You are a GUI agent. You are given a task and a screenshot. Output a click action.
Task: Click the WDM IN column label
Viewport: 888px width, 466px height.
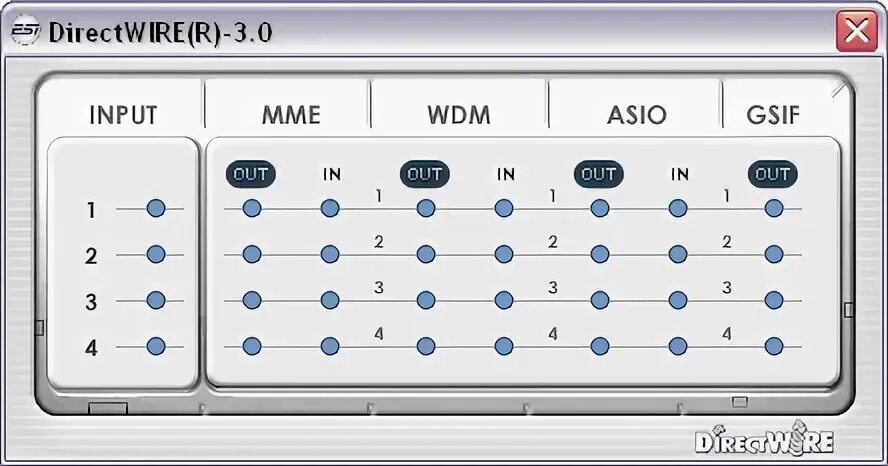click(x=506, y=175)
